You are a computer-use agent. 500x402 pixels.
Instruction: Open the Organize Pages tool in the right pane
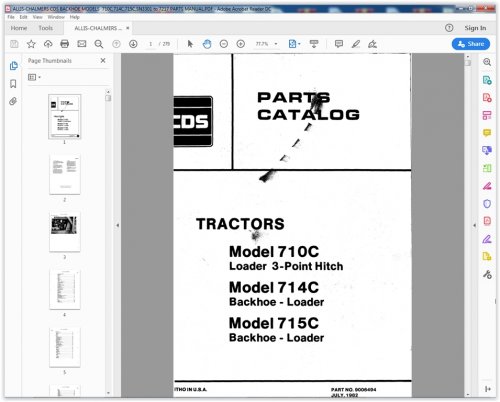click(487, 115)
